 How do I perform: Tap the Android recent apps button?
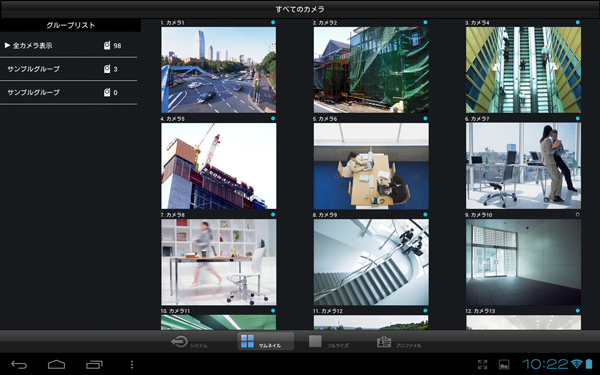94,365
